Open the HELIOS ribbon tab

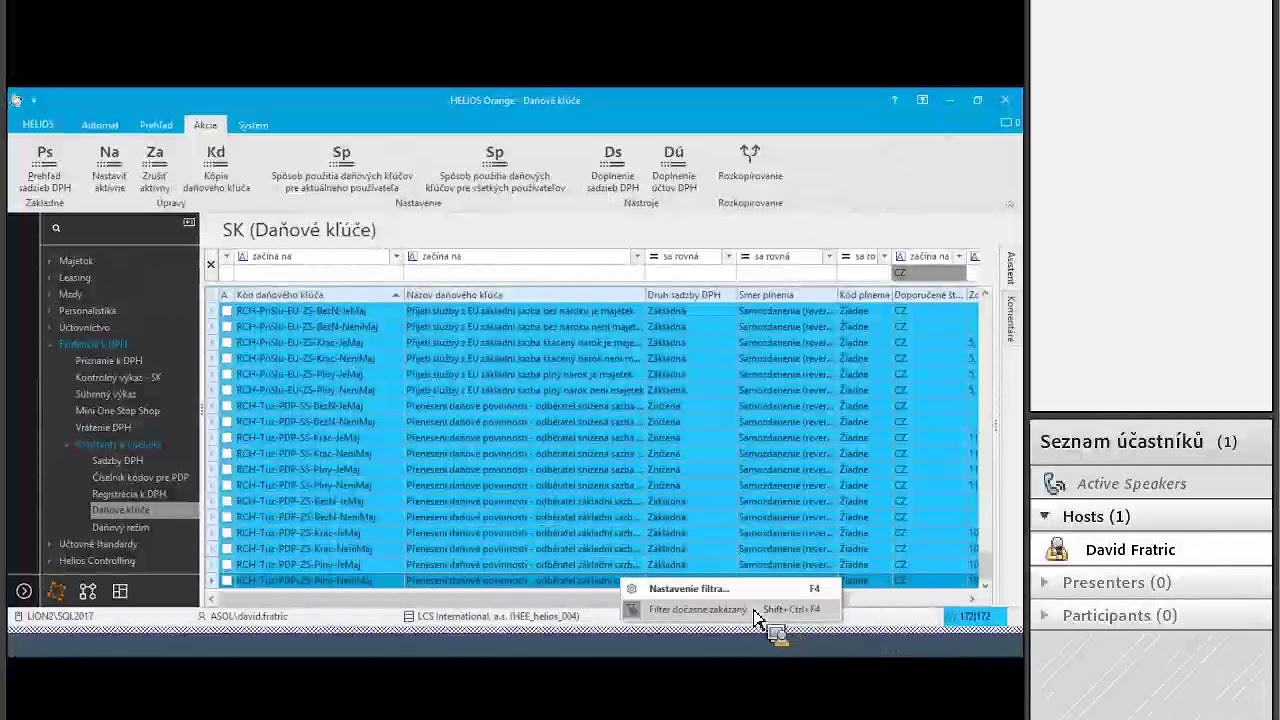pyautogui.click(x=38, y=125)
